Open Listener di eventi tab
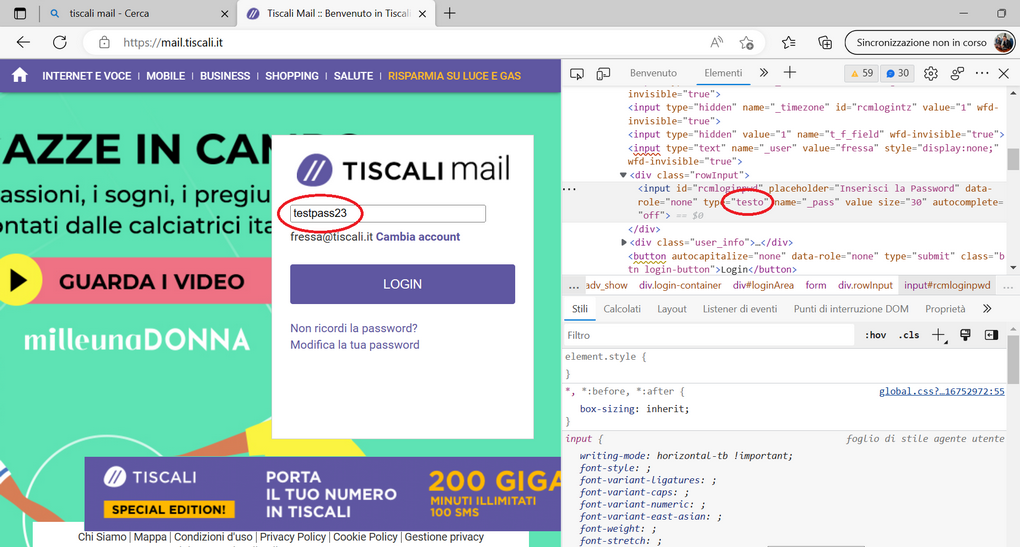 pyautogui.click(x=740, y=309)
